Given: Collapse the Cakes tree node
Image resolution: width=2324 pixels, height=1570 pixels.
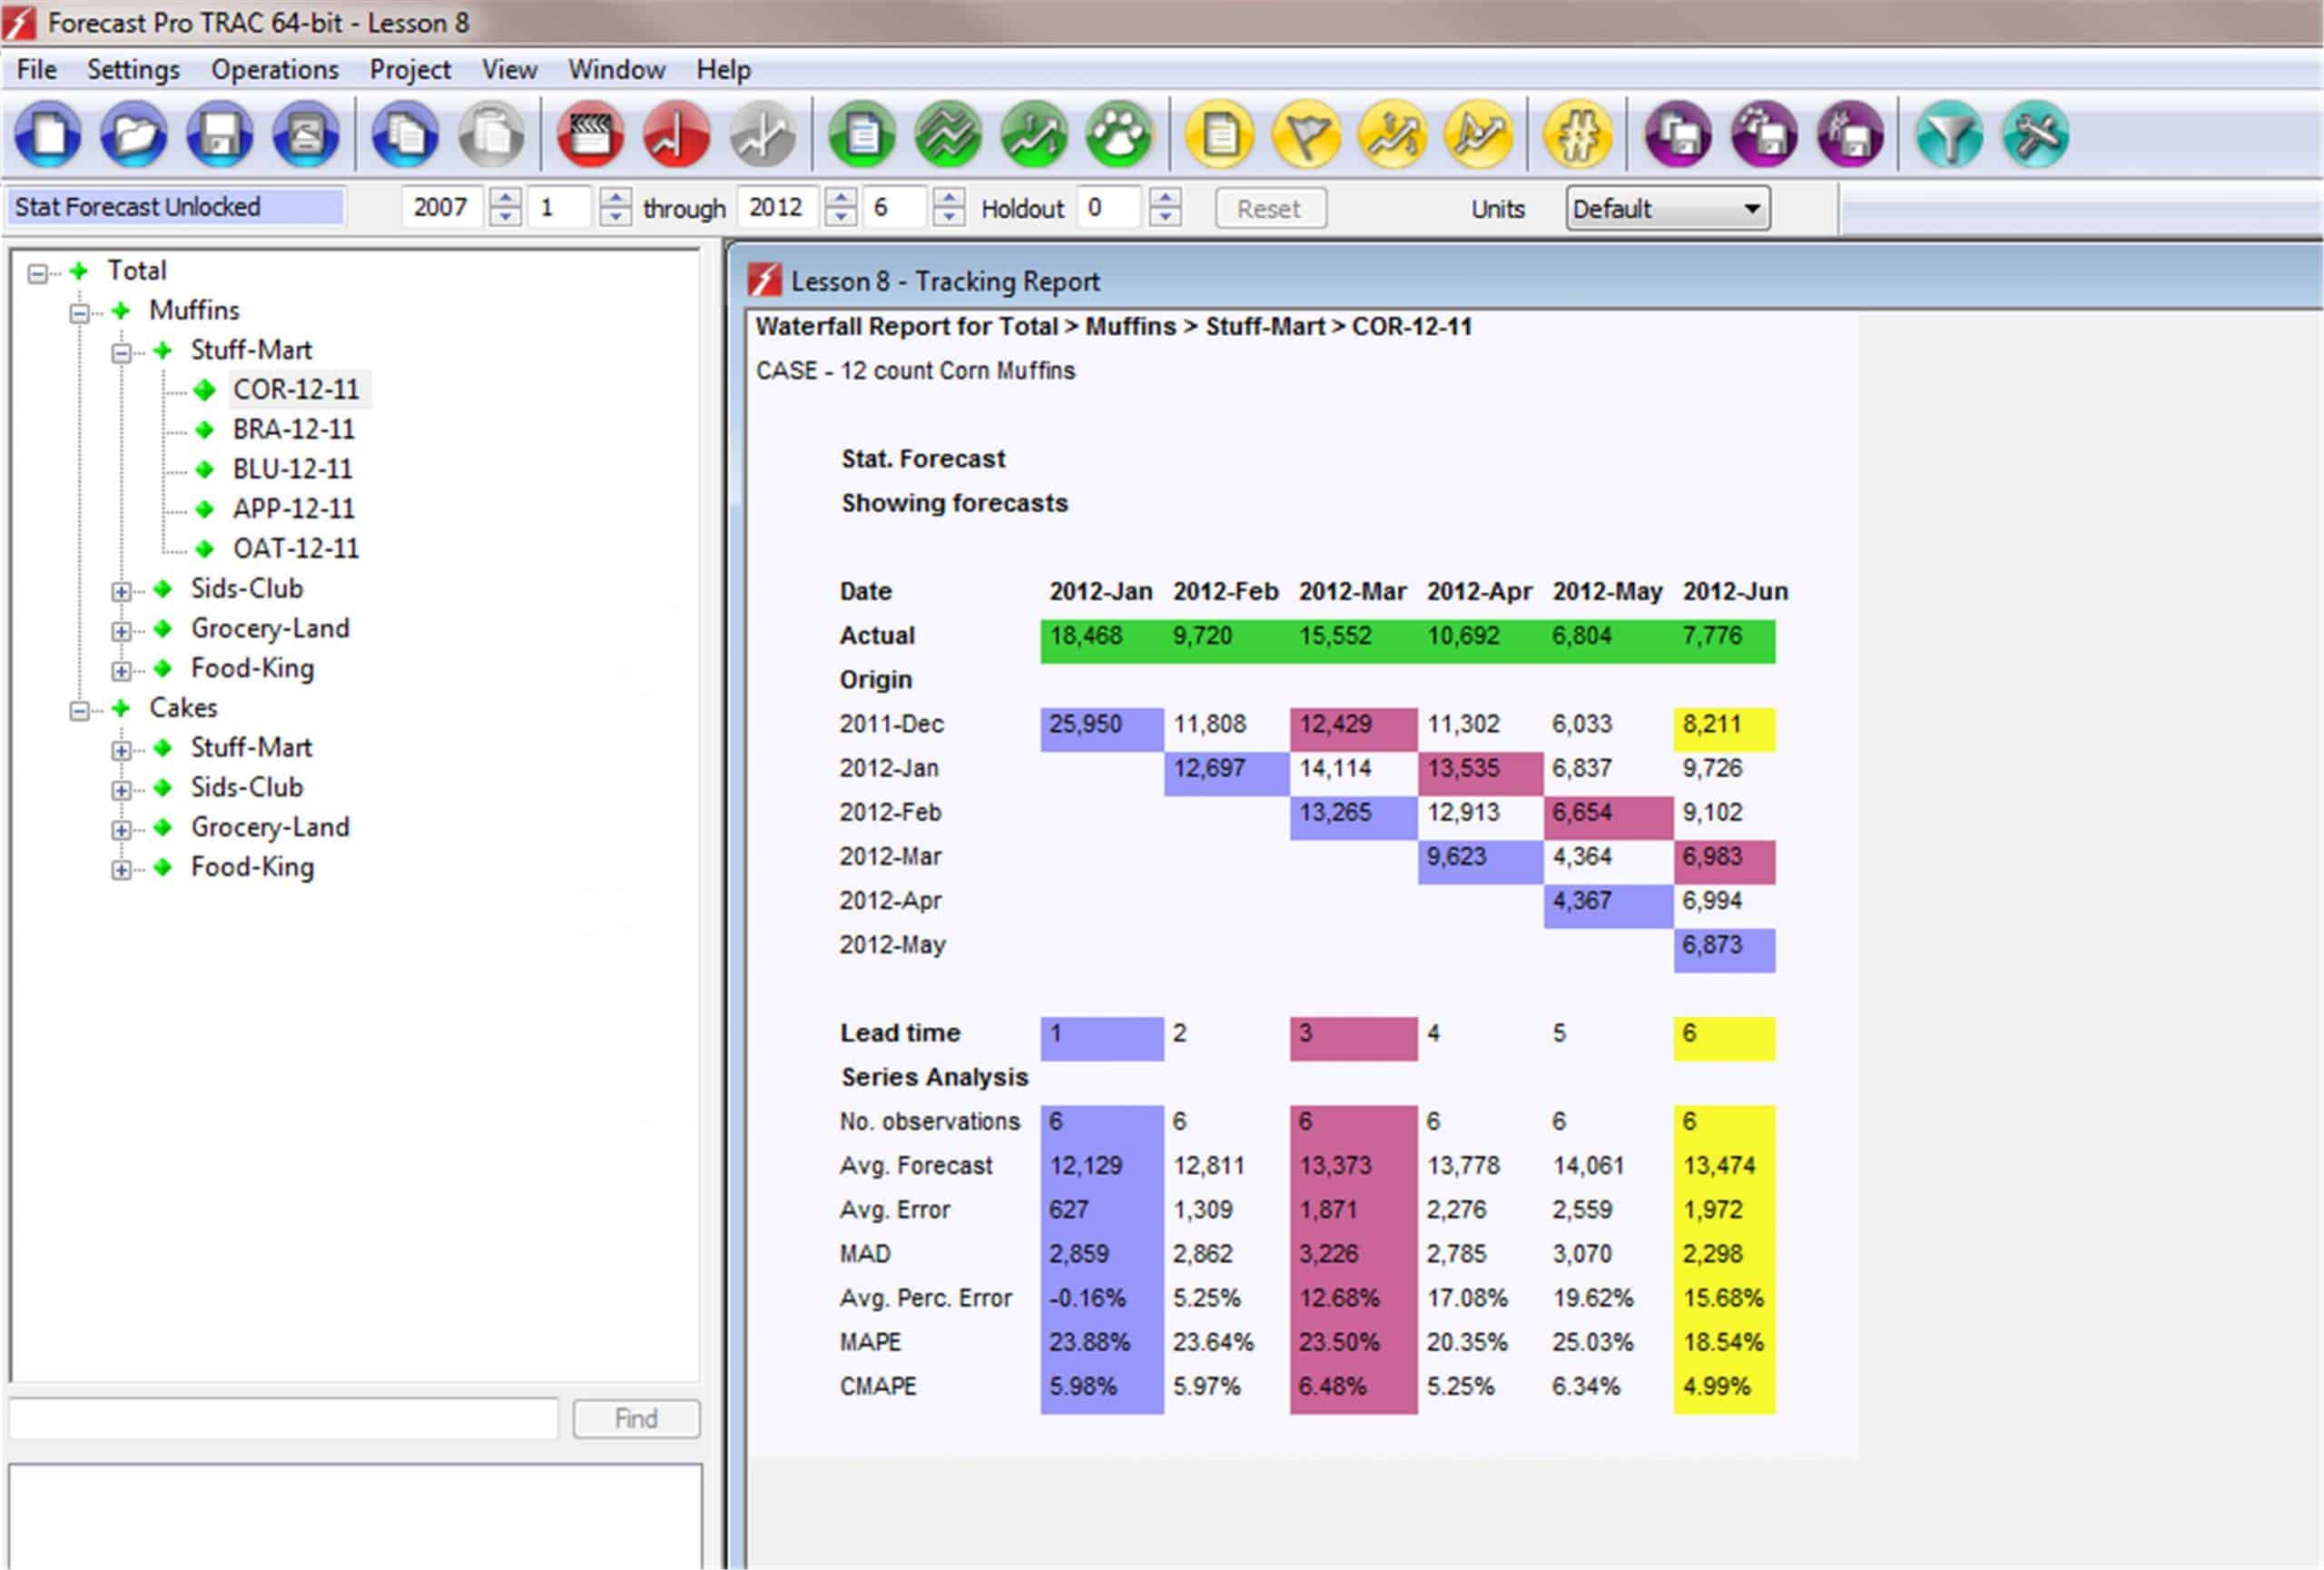Looking at the screenshot, I should tap(79, 711).
